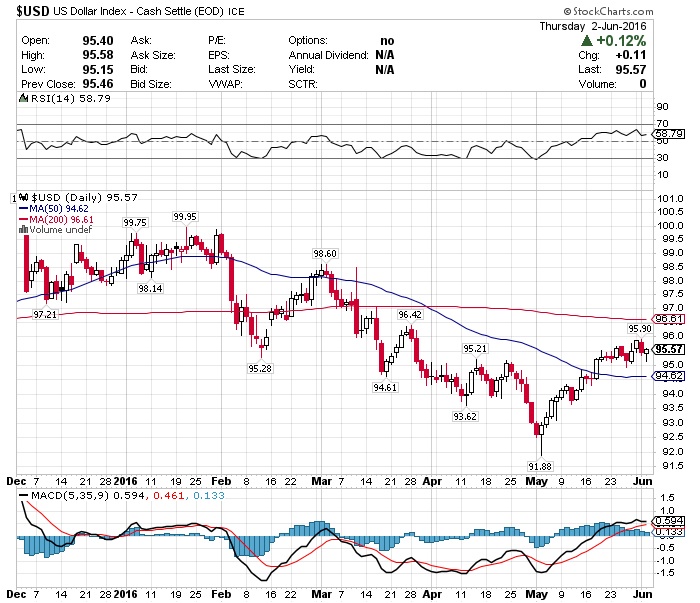The width and height of the screenshot is (700, 603).
Task: Click the 0.594 MACD axis tag
Action: click(x=668, y=521)
